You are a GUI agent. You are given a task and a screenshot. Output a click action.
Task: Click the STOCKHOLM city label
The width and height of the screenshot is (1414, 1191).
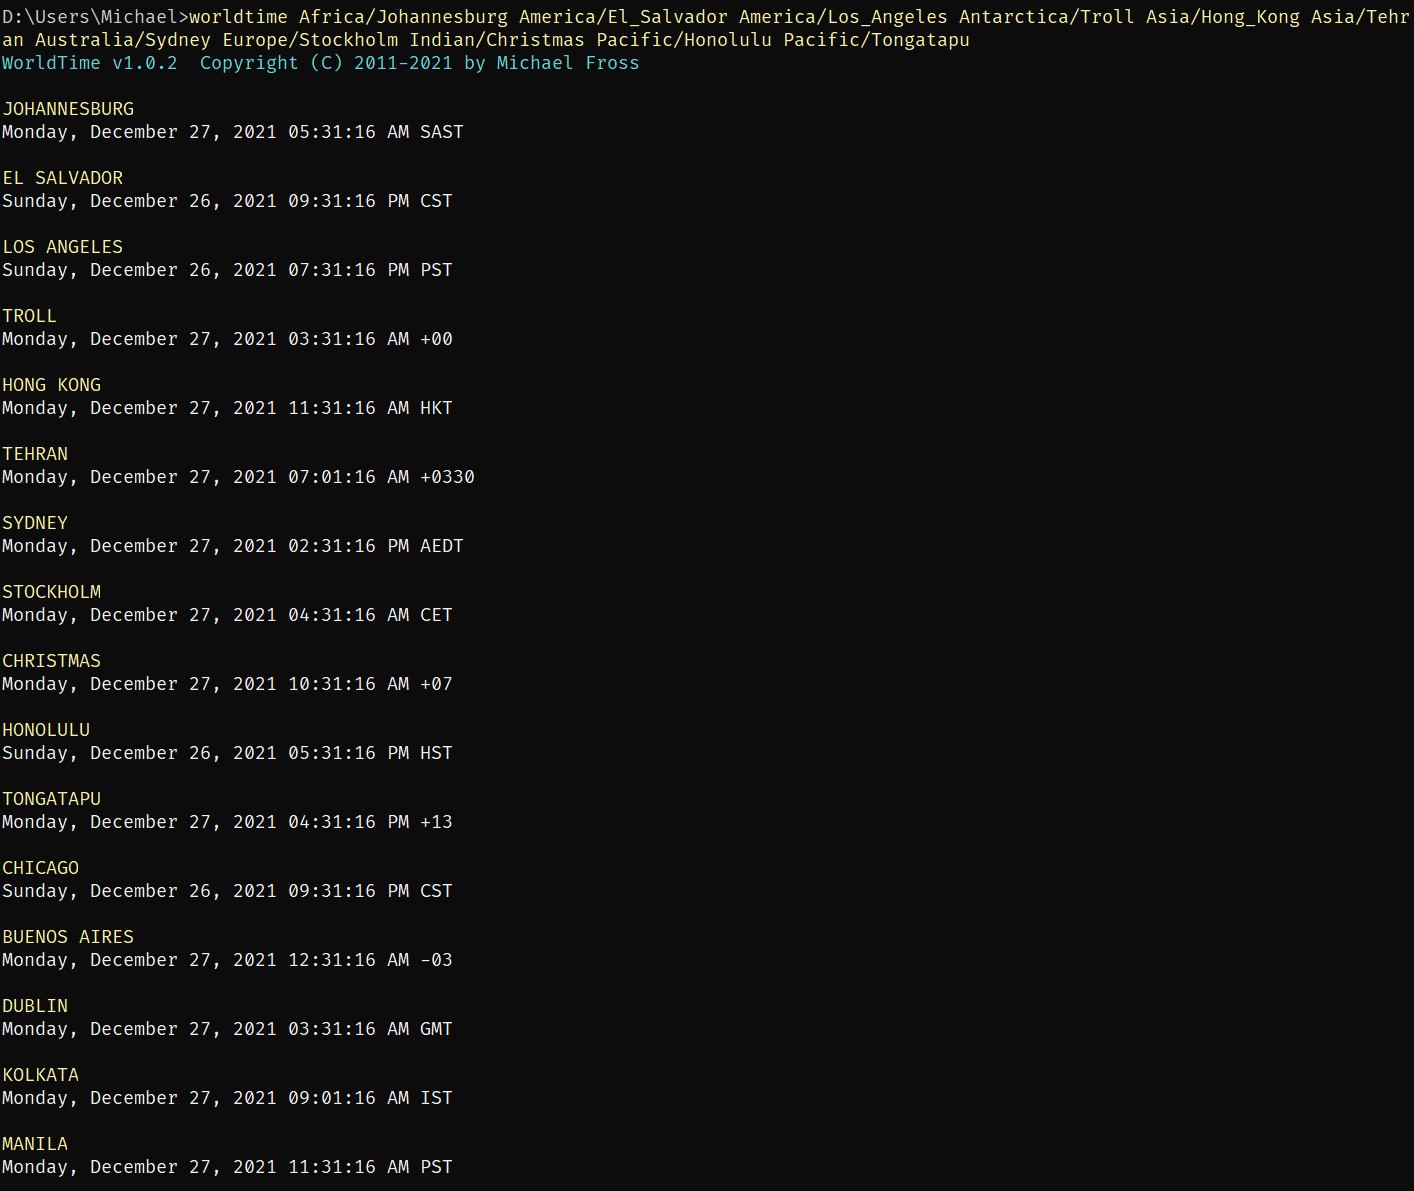pos(52,592)
